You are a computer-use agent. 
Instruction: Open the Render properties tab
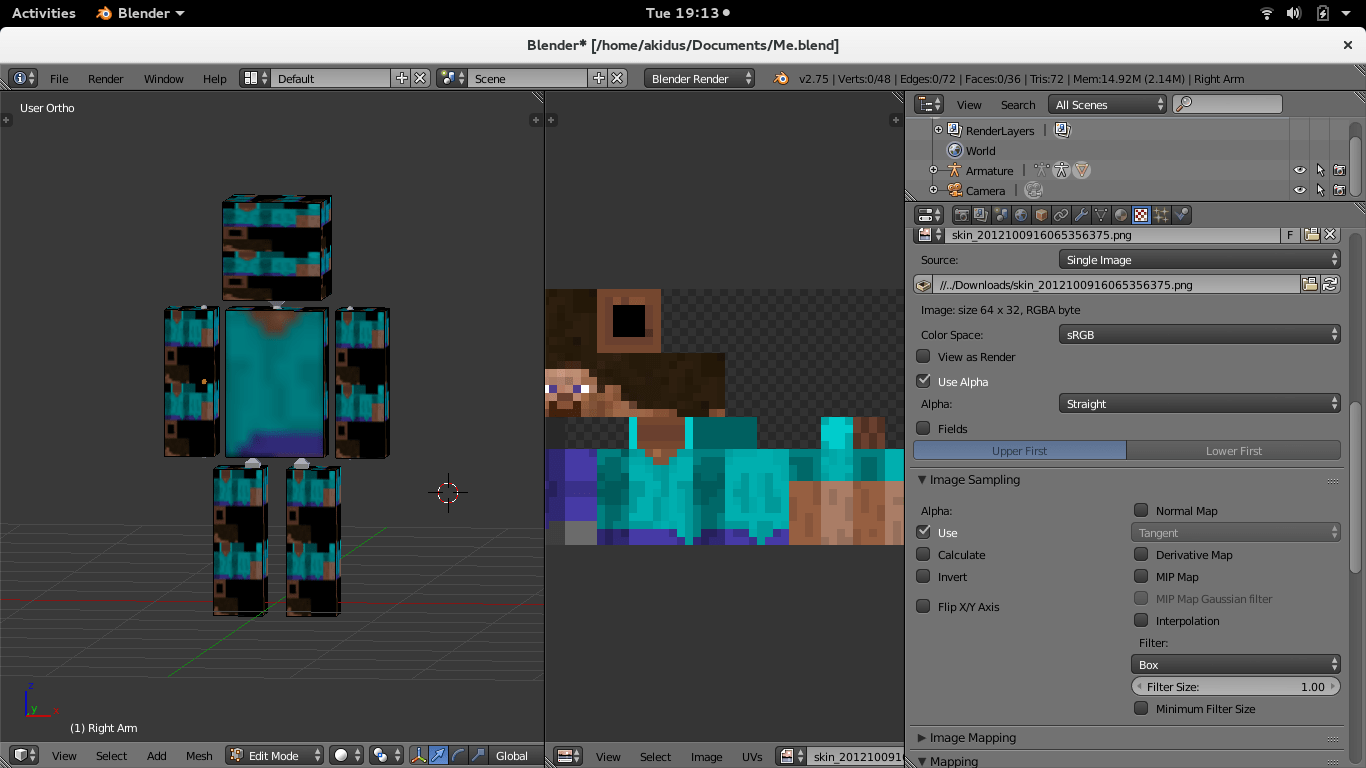(x=961, y=214)
